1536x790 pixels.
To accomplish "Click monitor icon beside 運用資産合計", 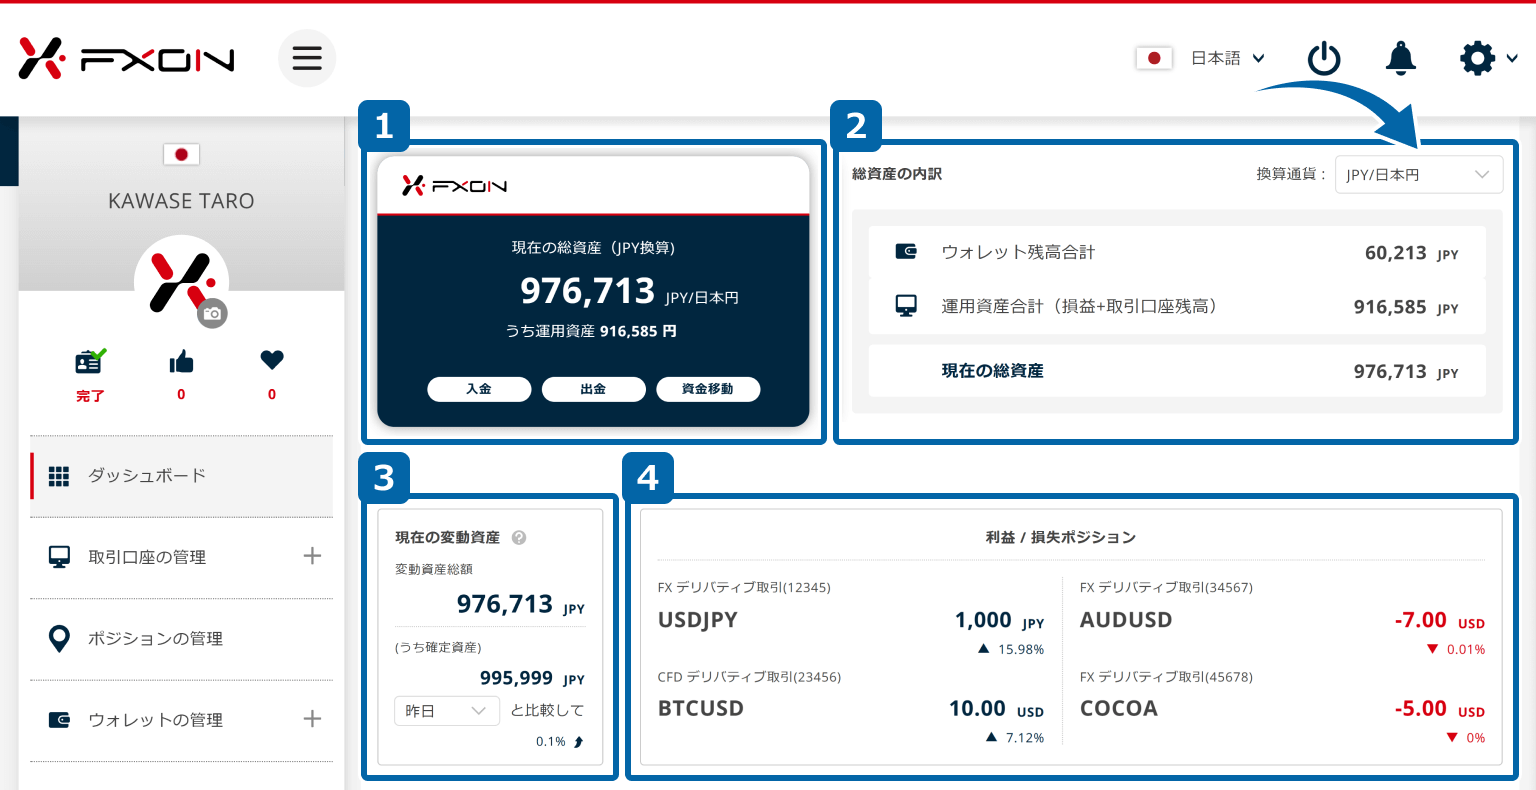I will click(x=906, y=306).
